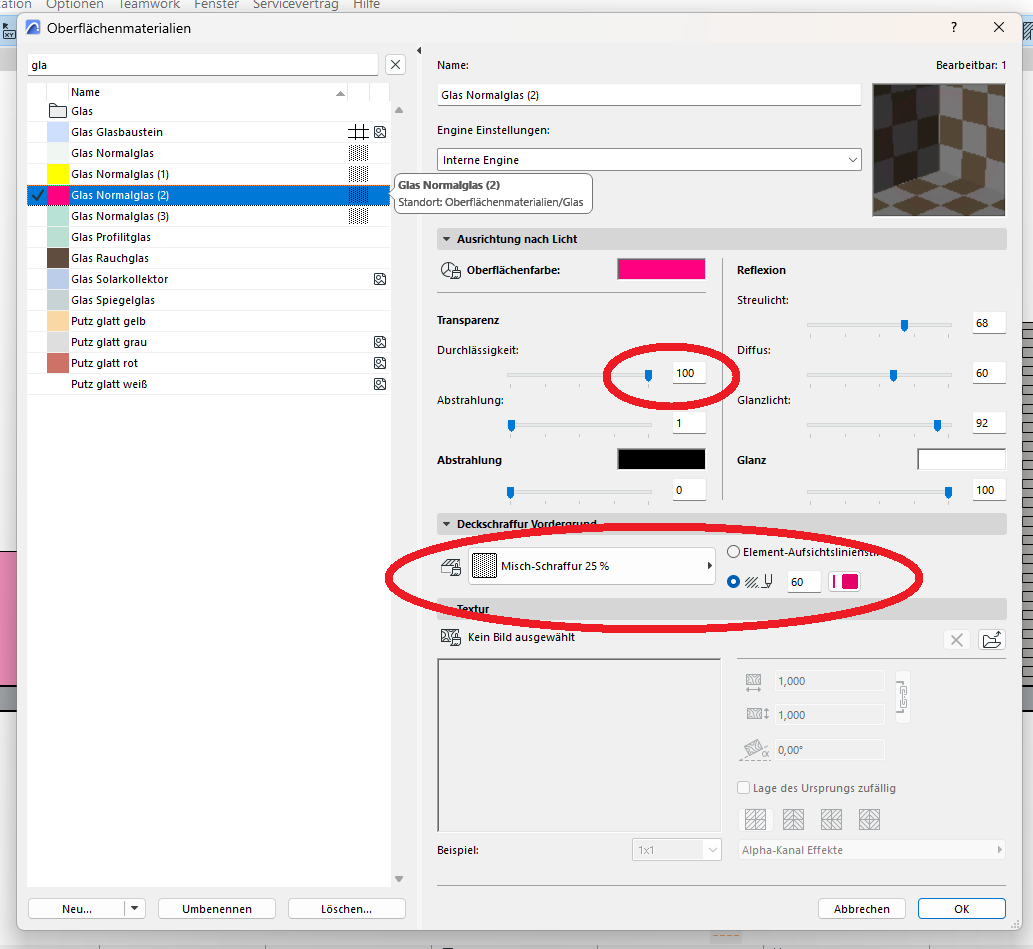Viewport: 1033px width, 949px height.
Task: Select the third texture mirroring pattern icon
Action: pos(831,819)
